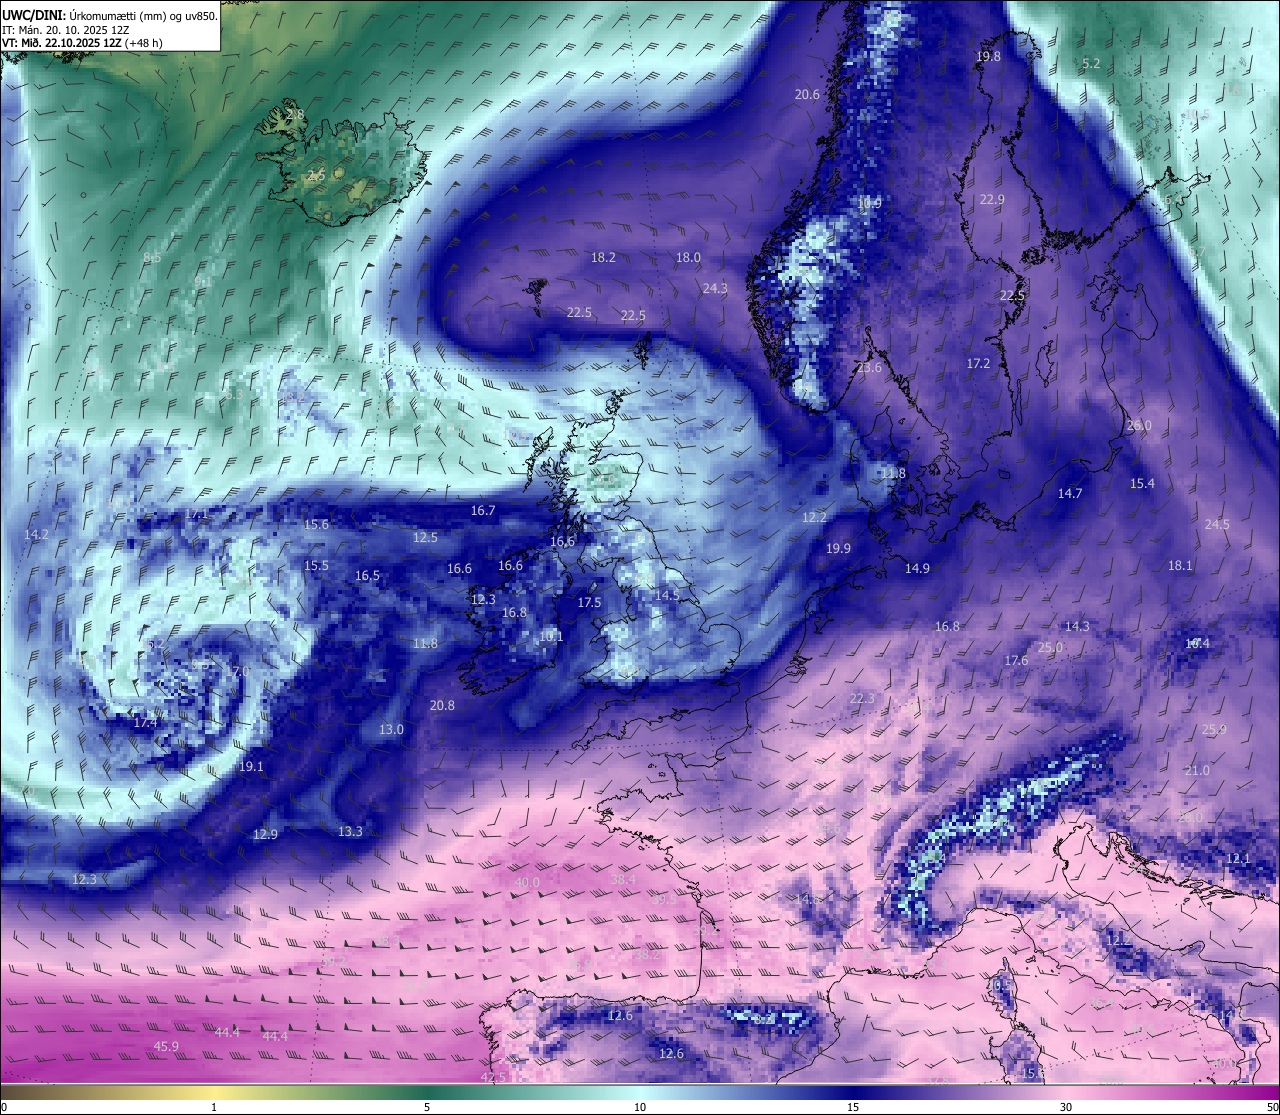Click the 18.0 value in the Norwegian Sea
This screenshot has height=1115, width=1280.
pyautogui.click(x=688, y=257)
